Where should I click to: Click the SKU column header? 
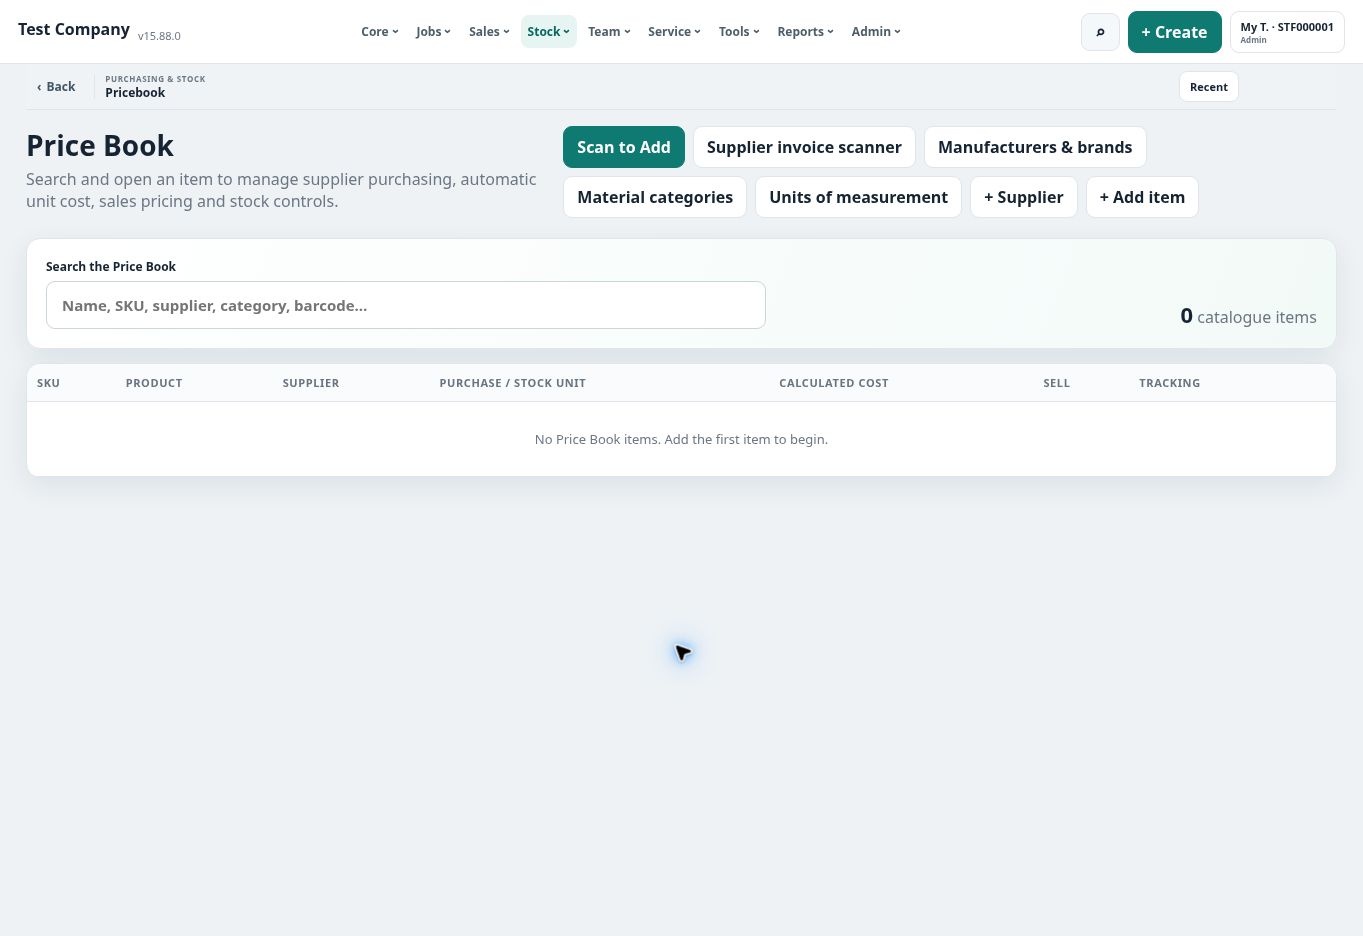click(48, 383)
